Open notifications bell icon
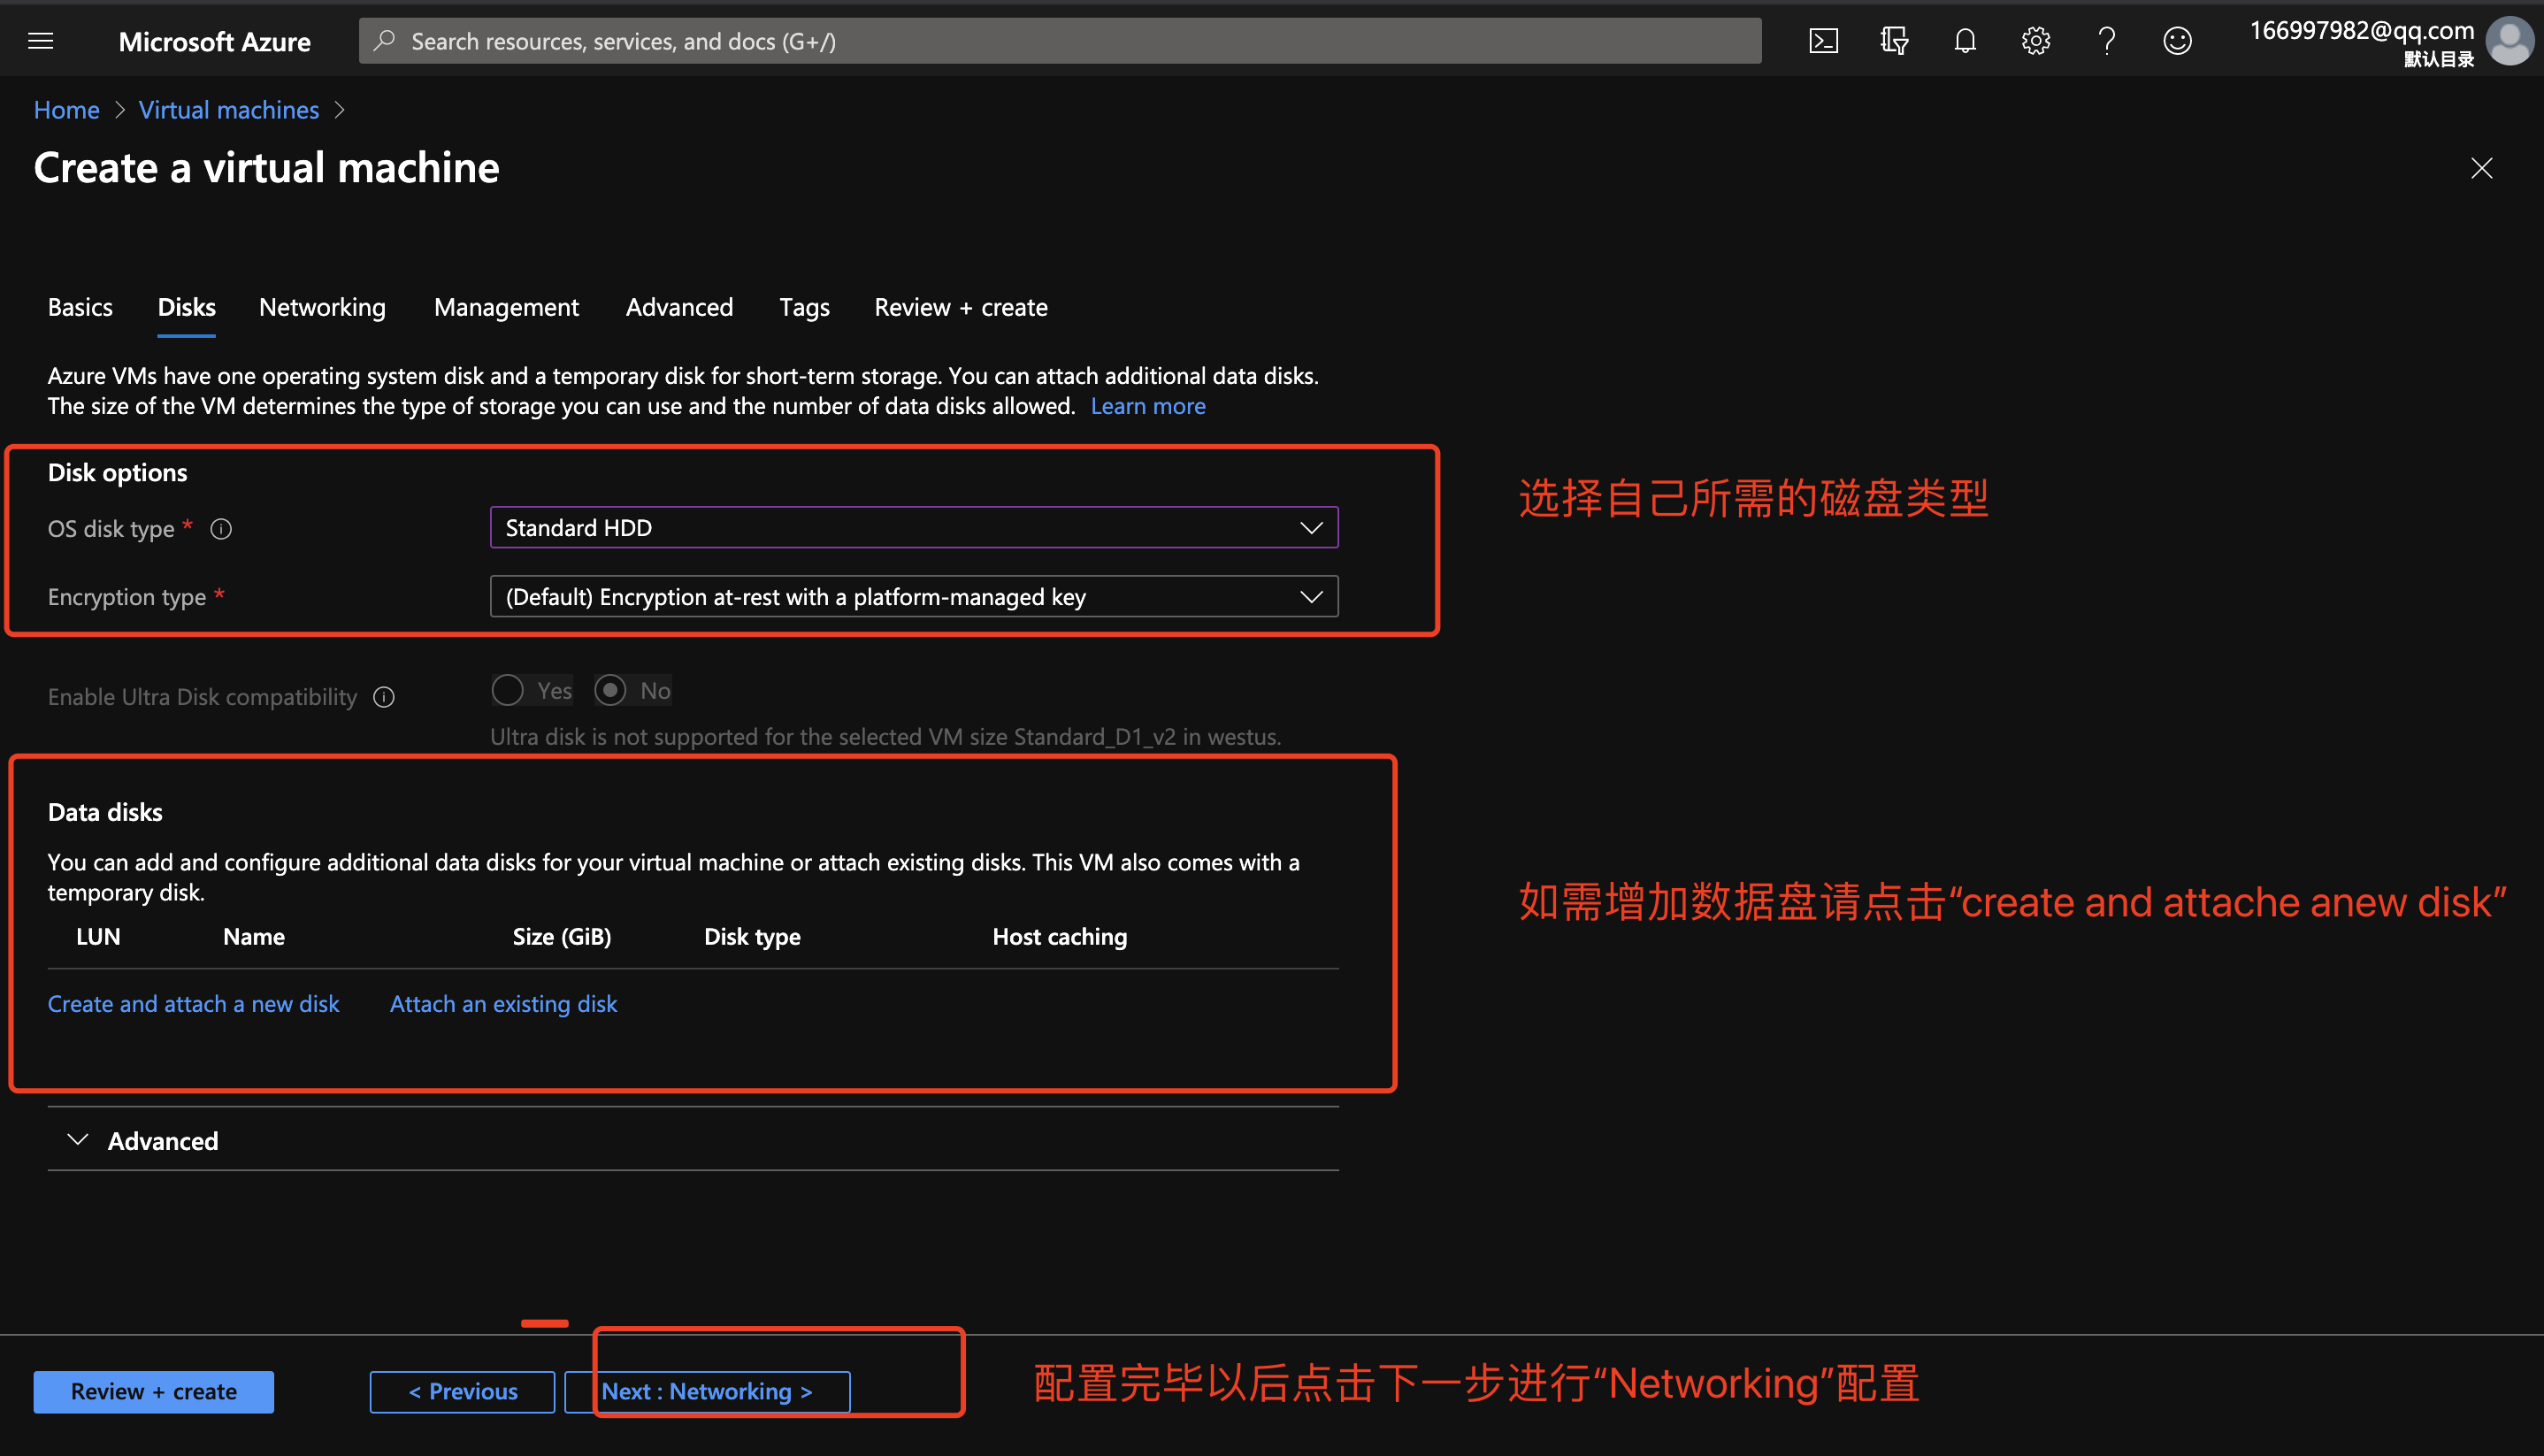Screen dimensions: 2544x1456 coord(1965,41)
